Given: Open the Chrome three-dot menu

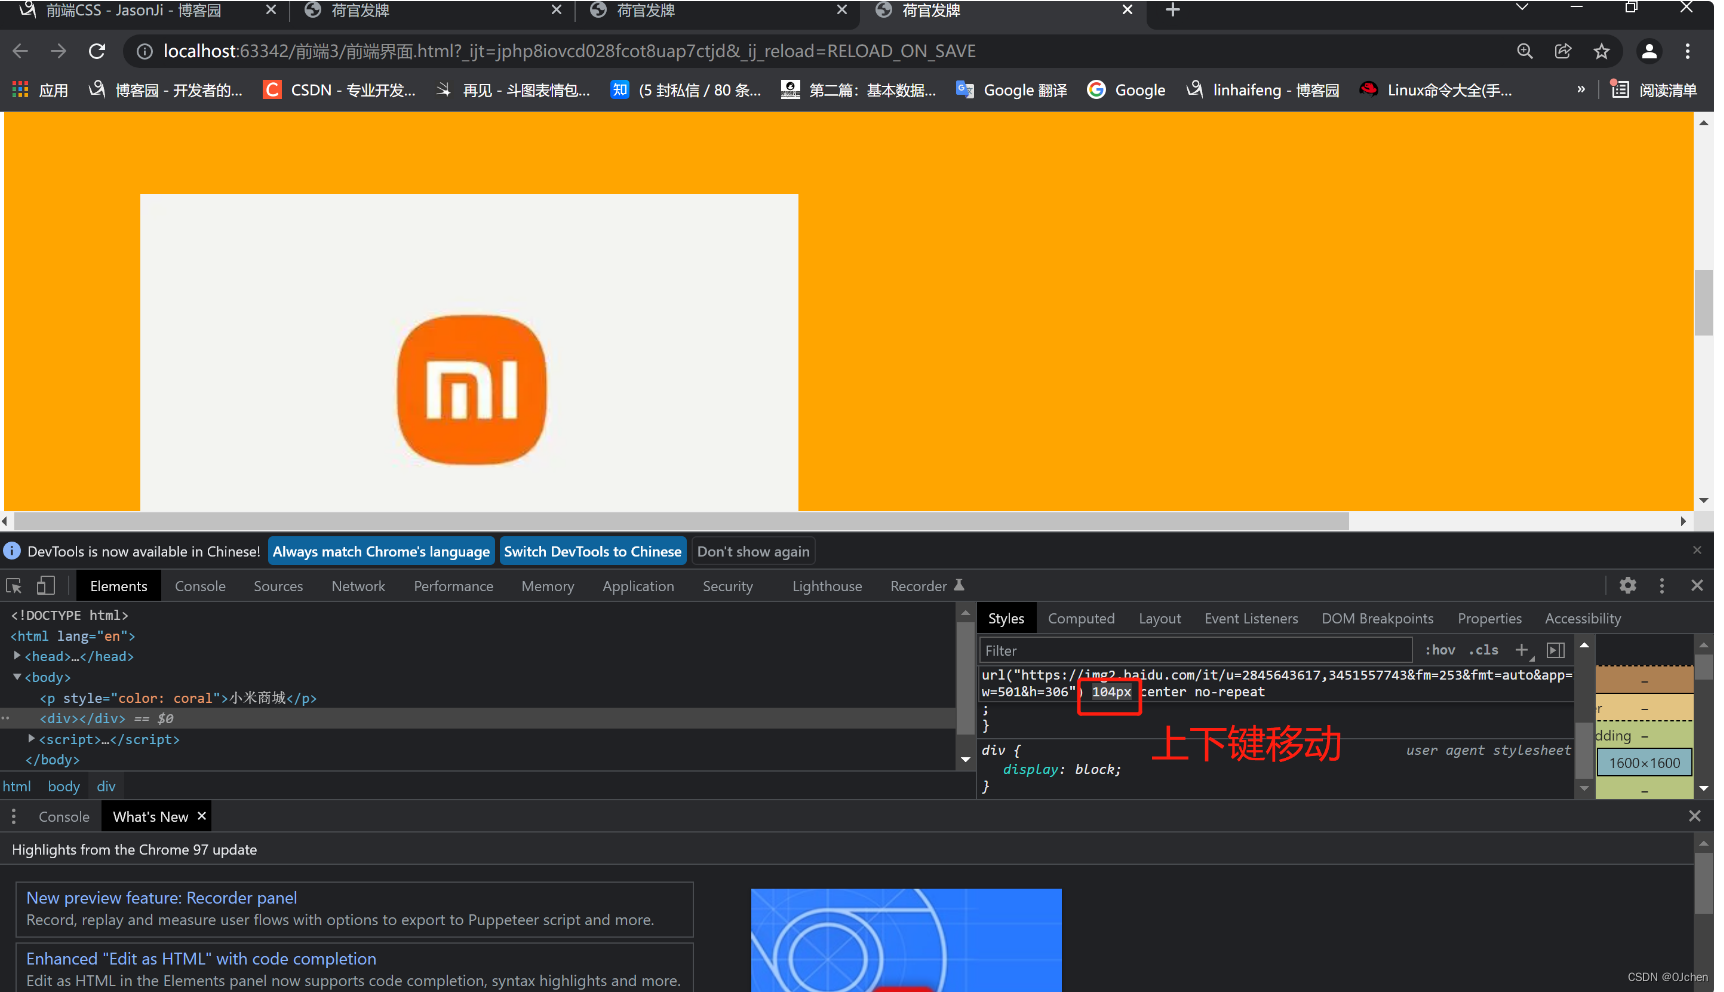Looking at the screenshot, I should click(x=1687, y=51).
